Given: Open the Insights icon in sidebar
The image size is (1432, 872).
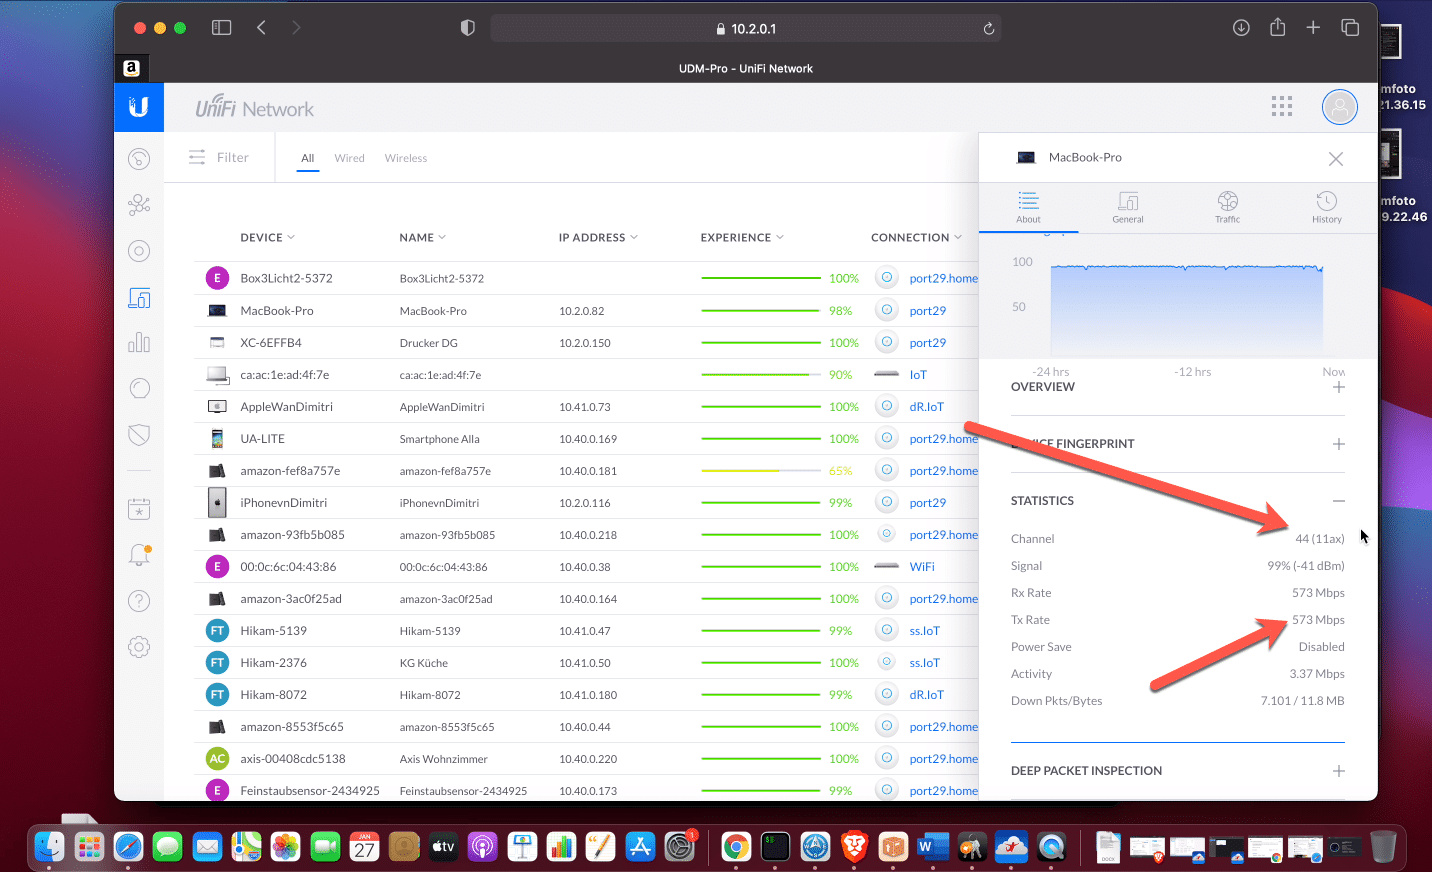Looking at the screenshot, I should [139, 388].
